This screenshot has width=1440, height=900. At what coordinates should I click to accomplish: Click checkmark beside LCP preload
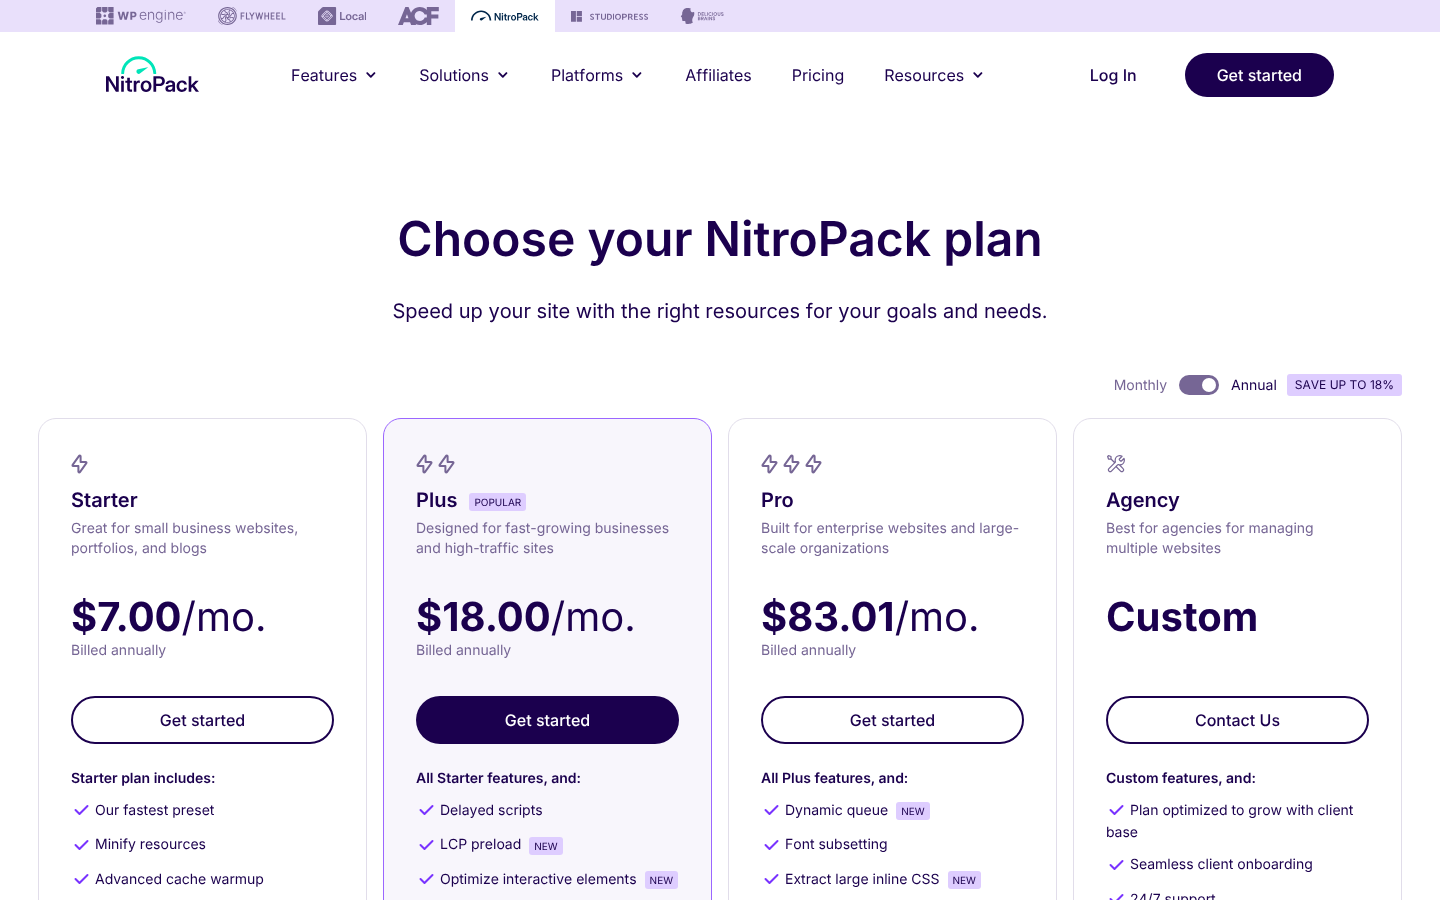427,845
